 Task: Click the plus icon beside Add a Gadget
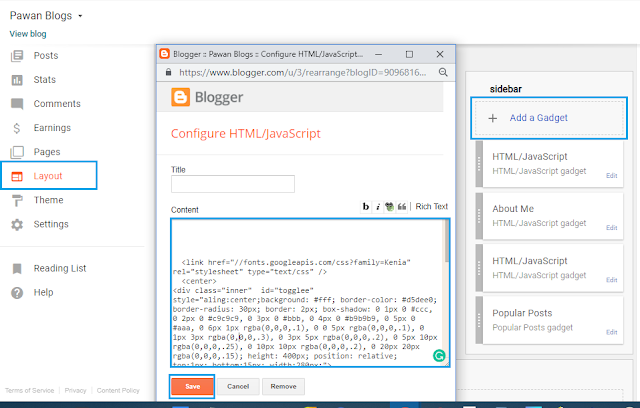[493, 118]
